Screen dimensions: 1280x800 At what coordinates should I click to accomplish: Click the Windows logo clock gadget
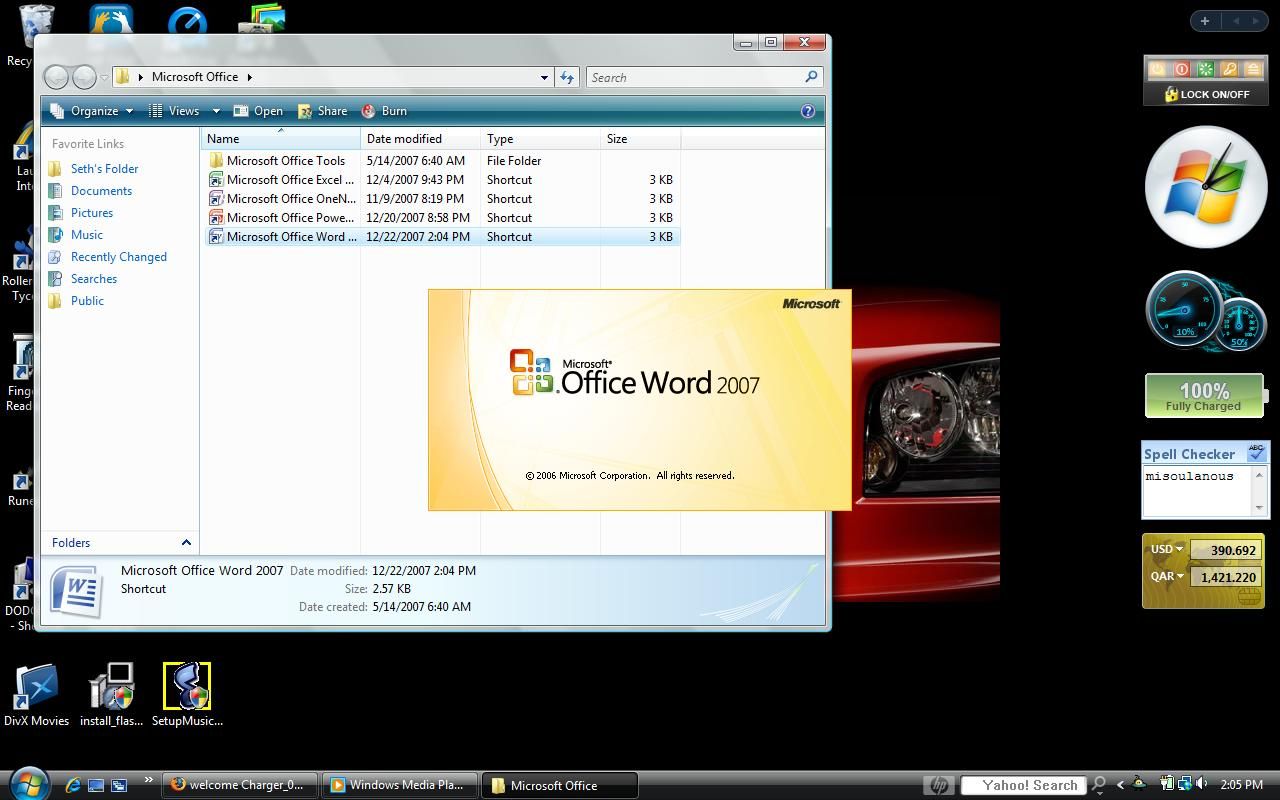(x=1205, y=186)
